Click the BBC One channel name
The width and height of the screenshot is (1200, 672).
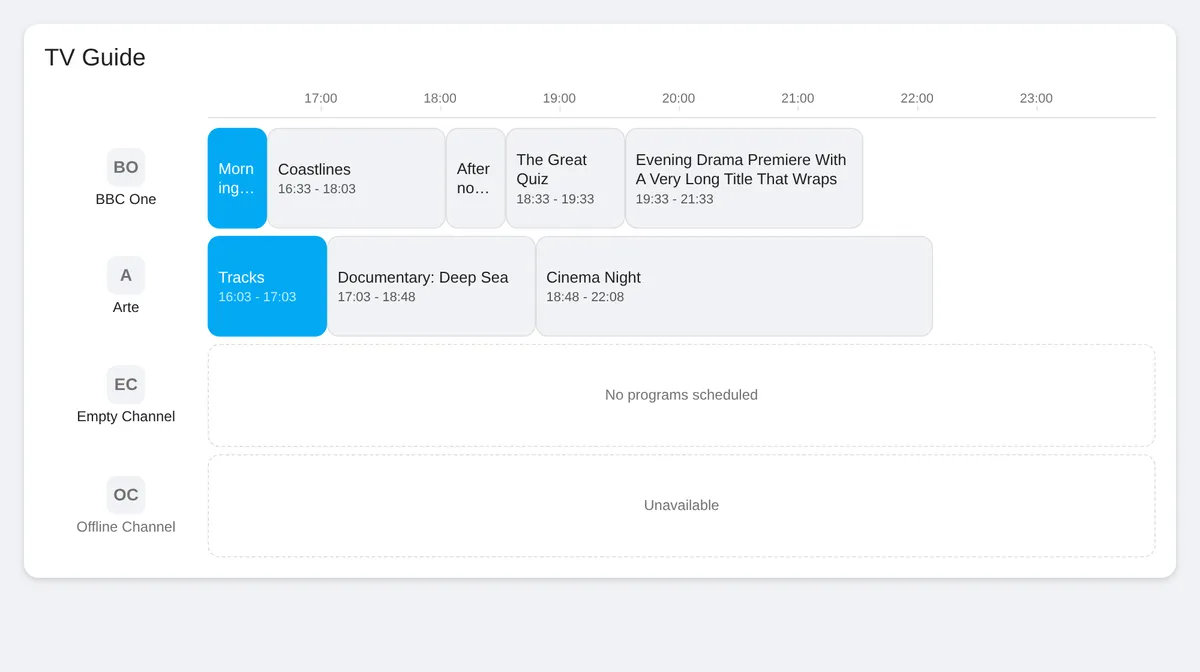[126, 199]
